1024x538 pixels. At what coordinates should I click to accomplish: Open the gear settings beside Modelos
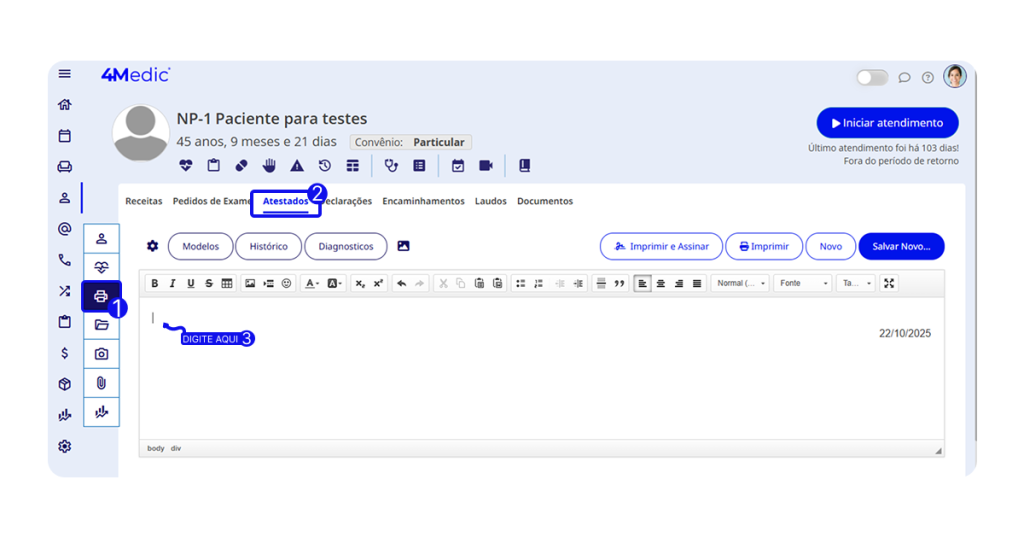coord(153,246)
